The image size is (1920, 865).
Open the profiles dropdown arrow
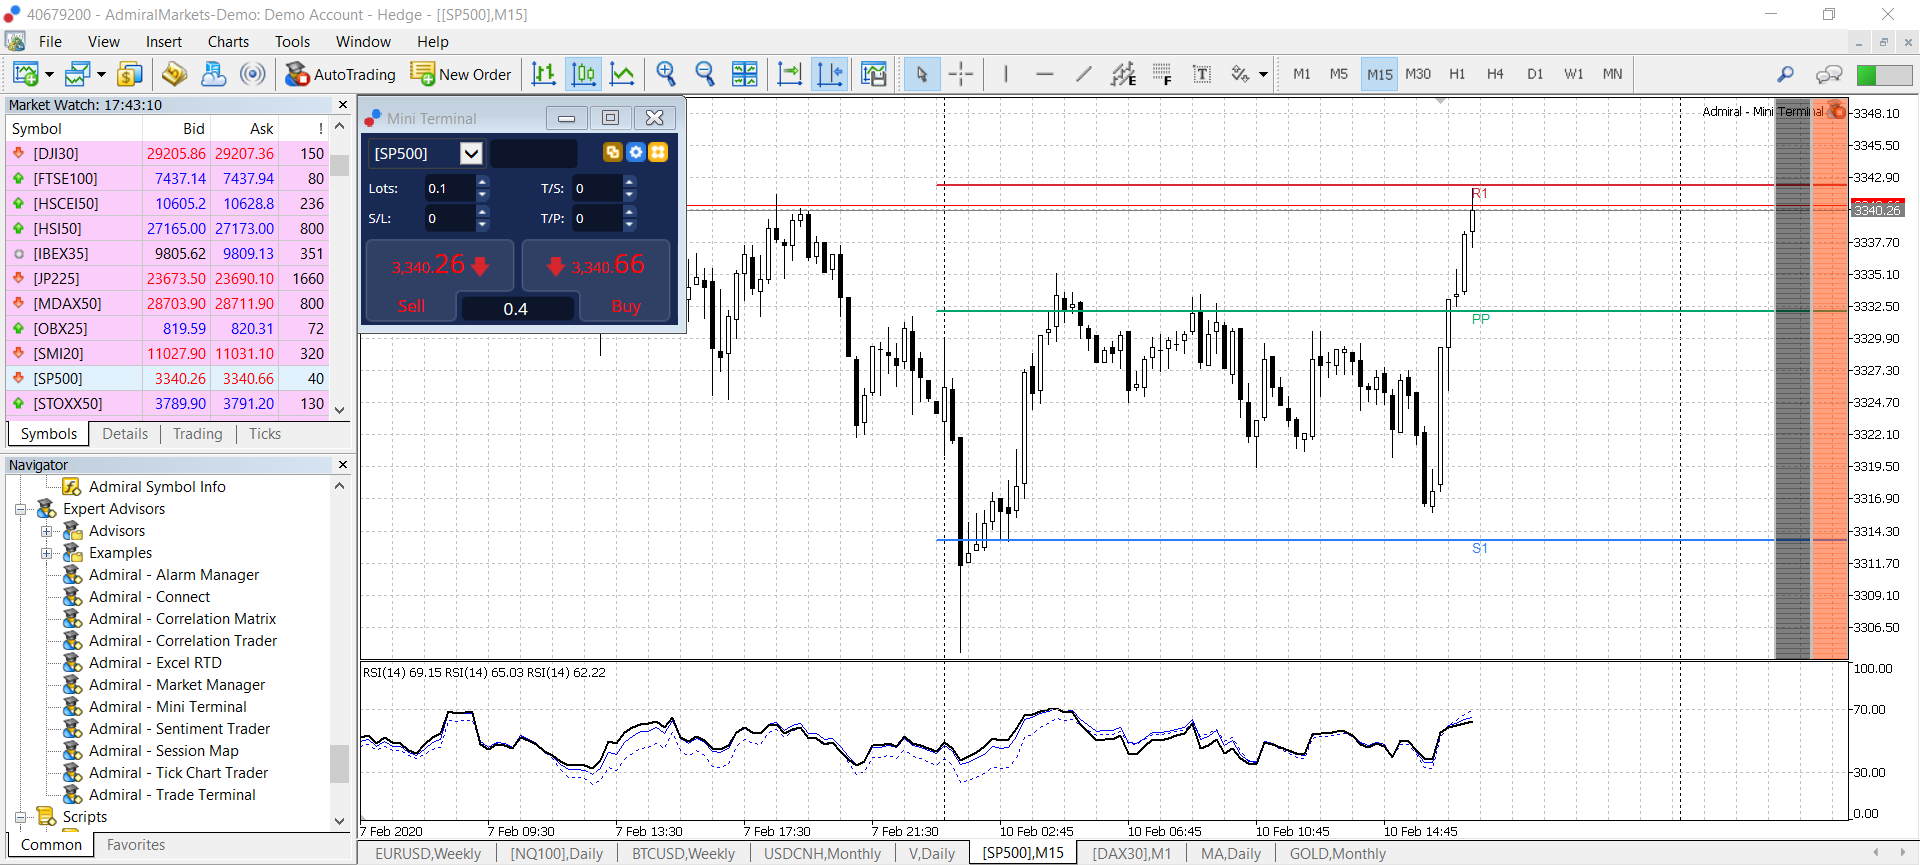pyautogui.click(x=101, y=74)
